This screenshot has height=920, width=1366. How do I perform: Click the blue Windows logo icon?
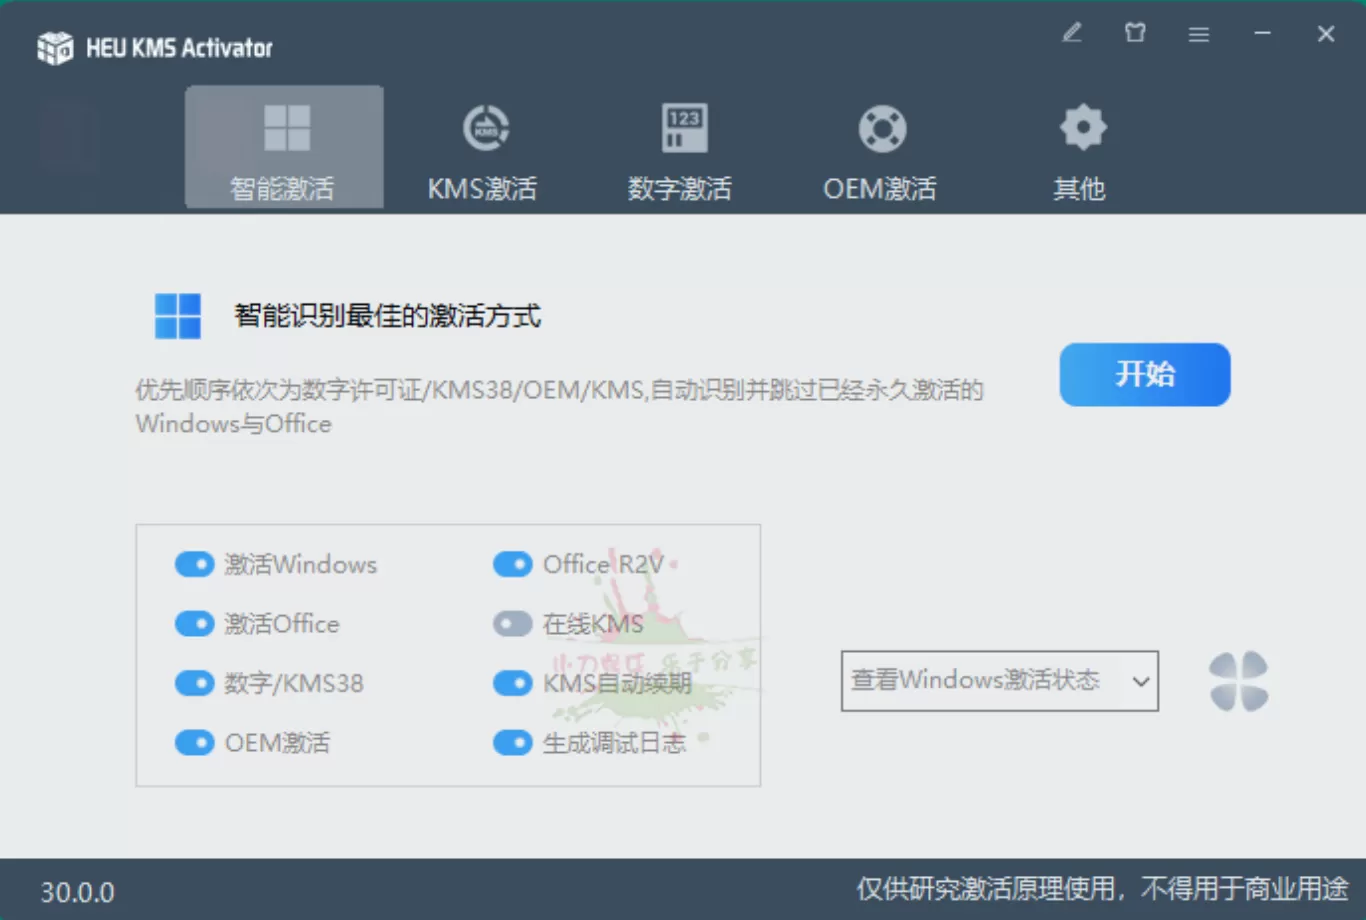tap(178, 316)
